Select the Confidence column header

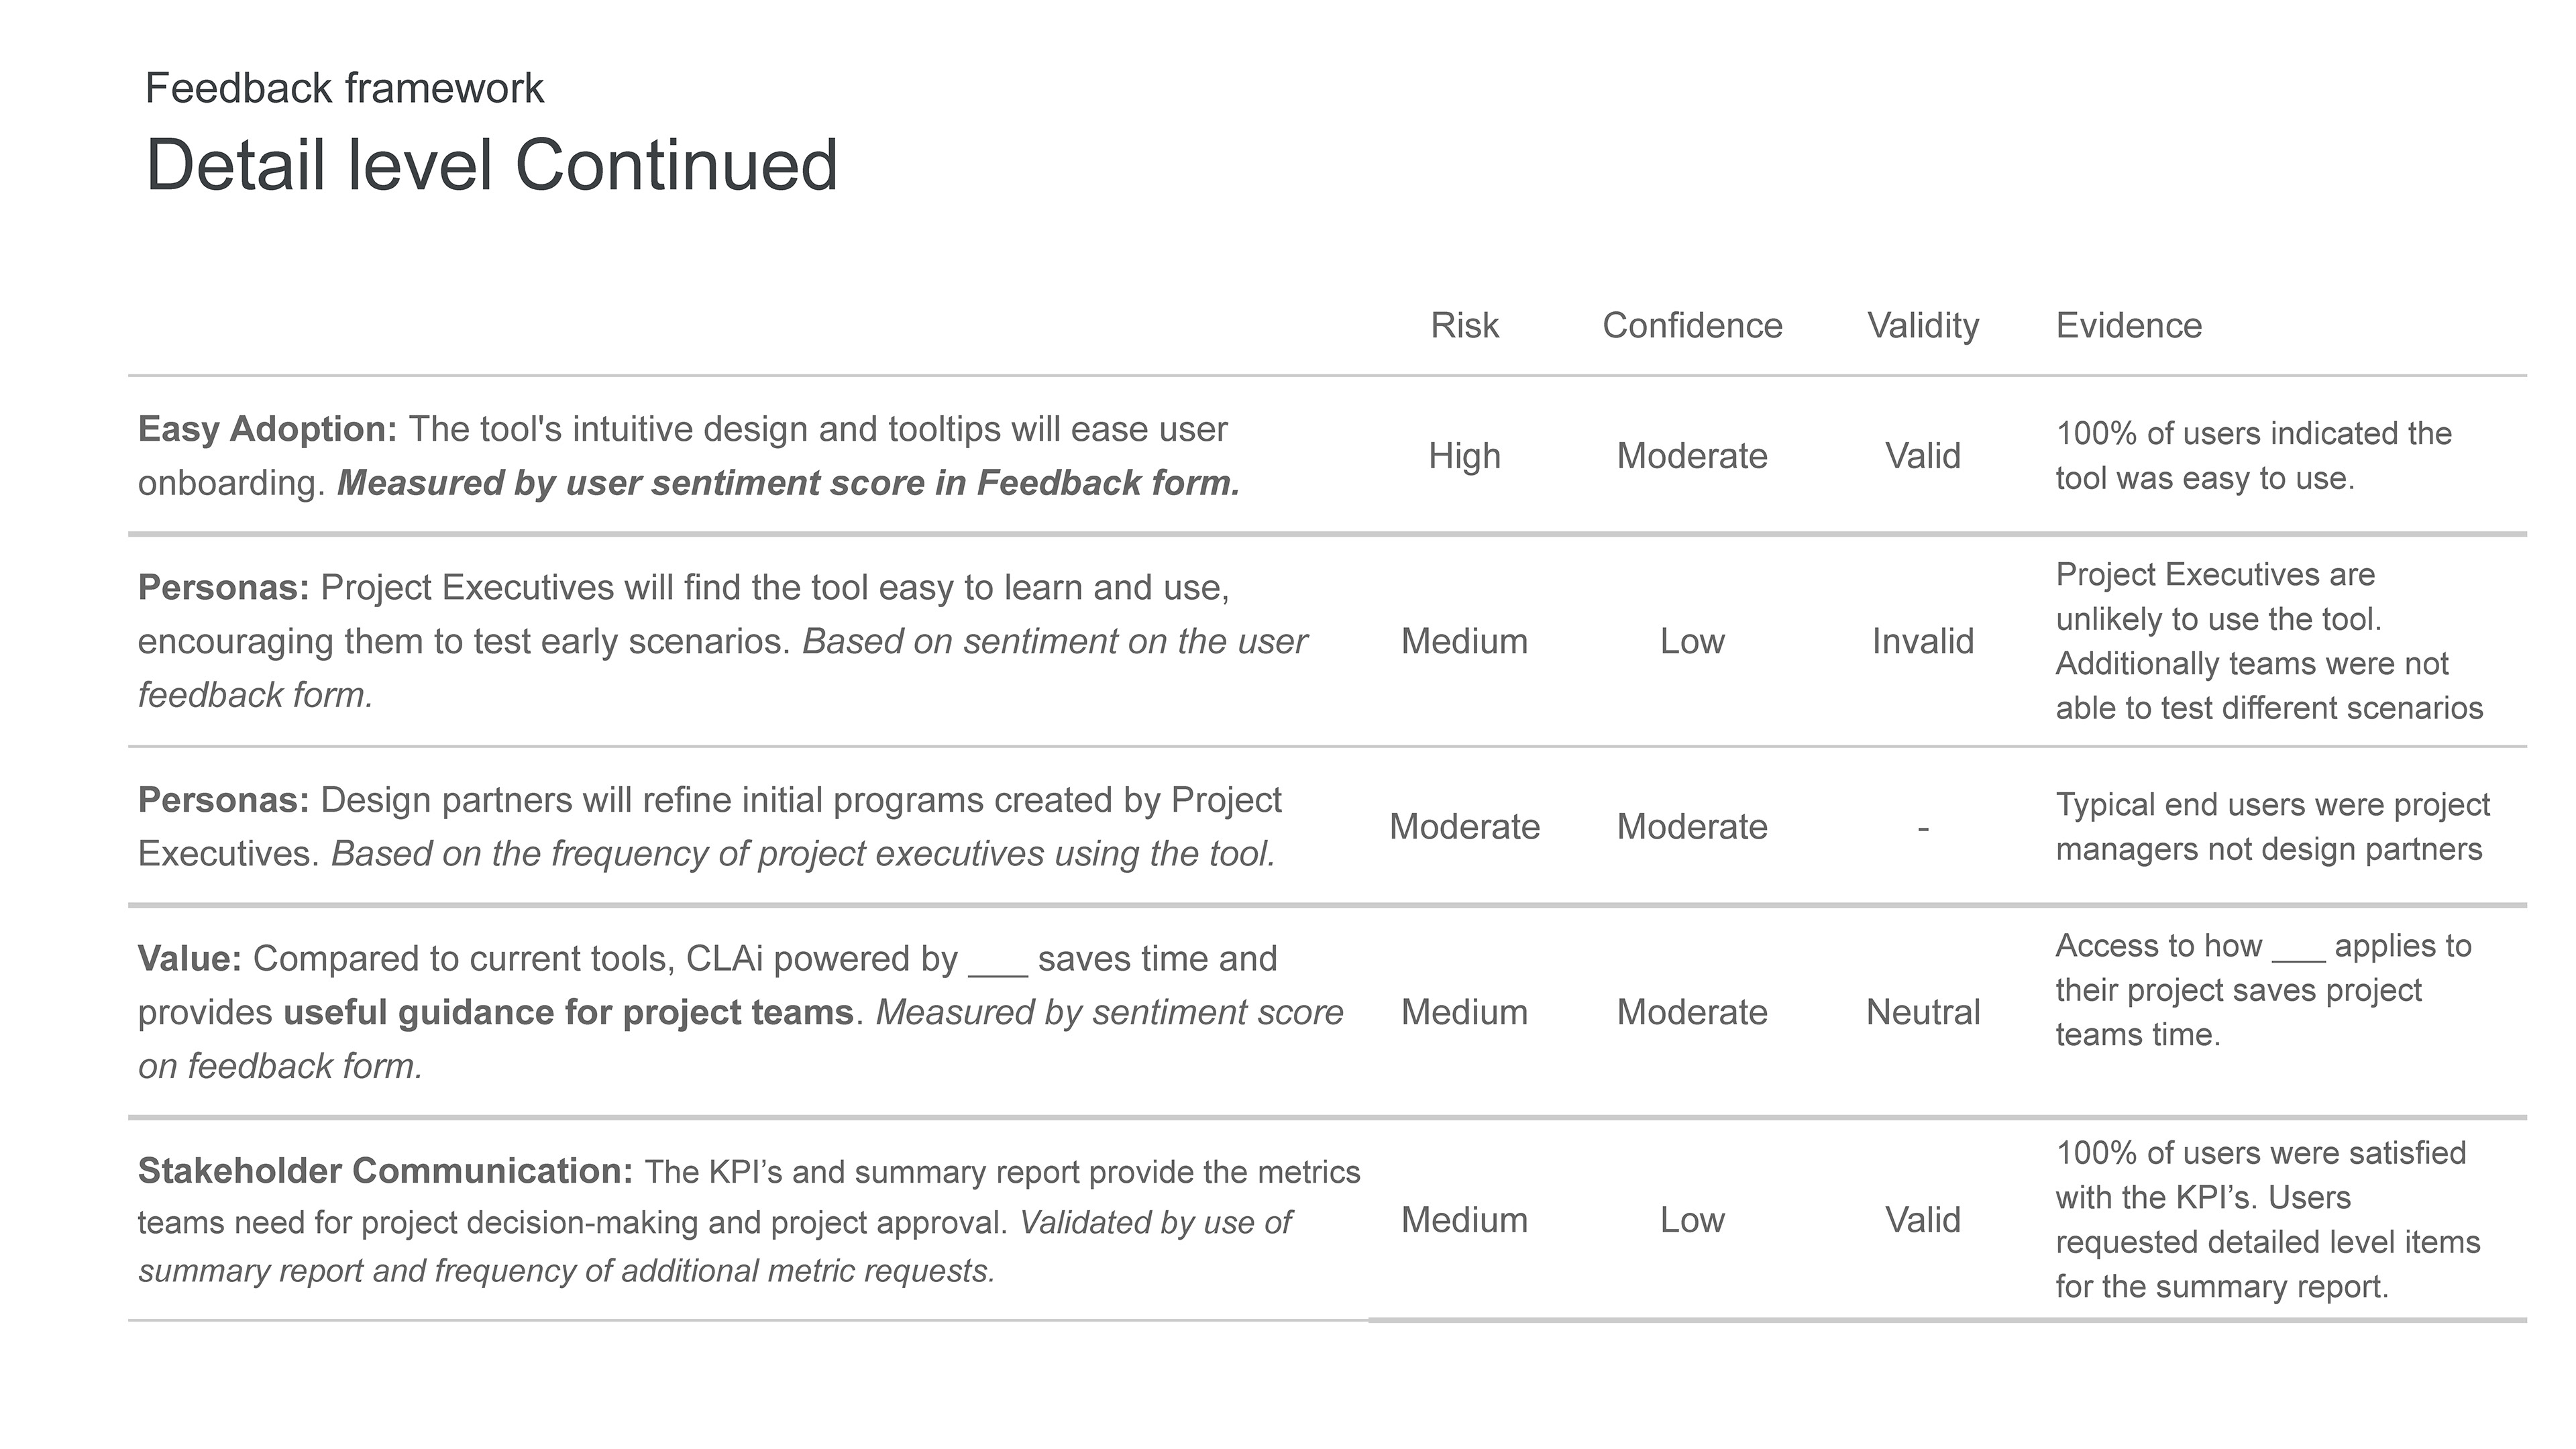tap(1692, 325)
